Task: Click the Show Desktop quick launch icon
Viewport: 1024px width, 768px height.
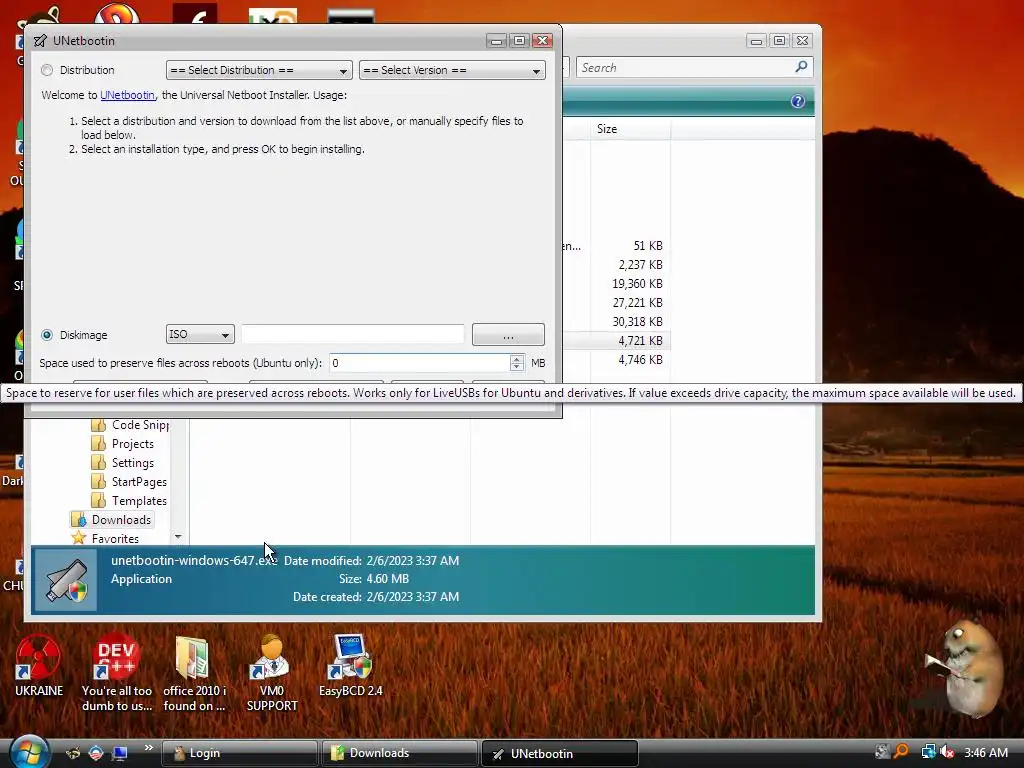Action: pos(120,753)
